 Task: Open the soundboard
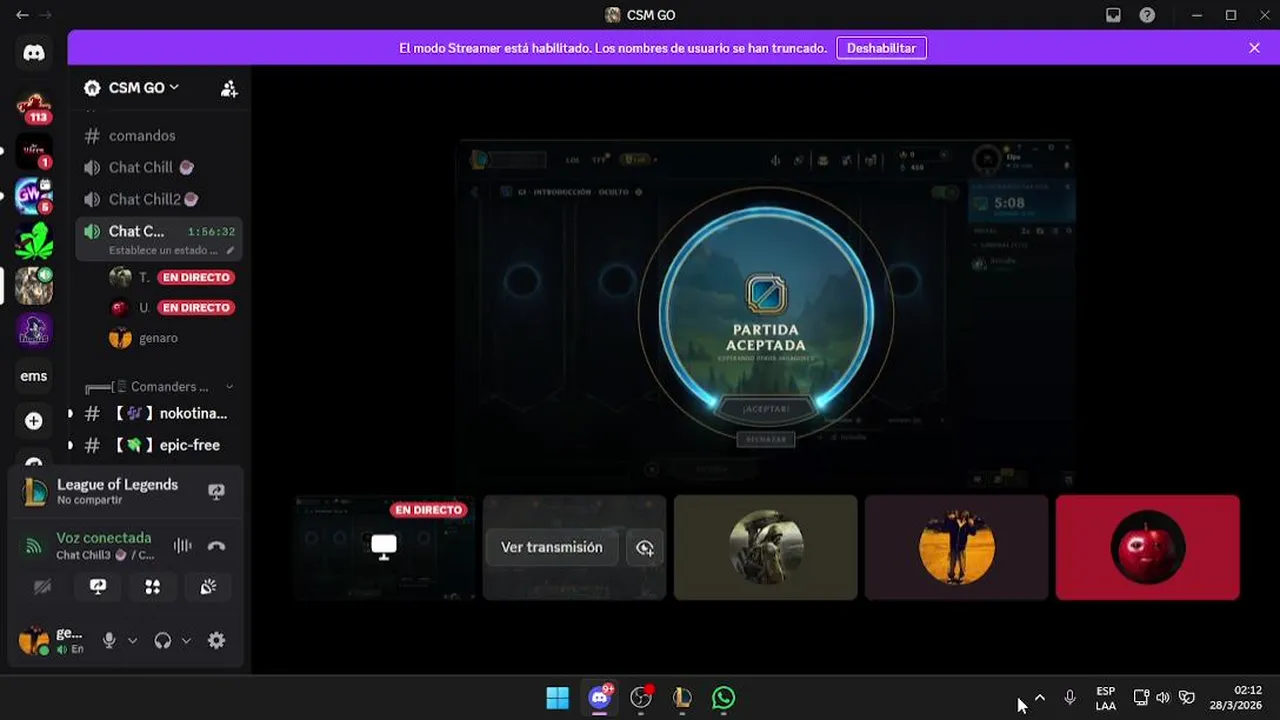coord(208,587)
